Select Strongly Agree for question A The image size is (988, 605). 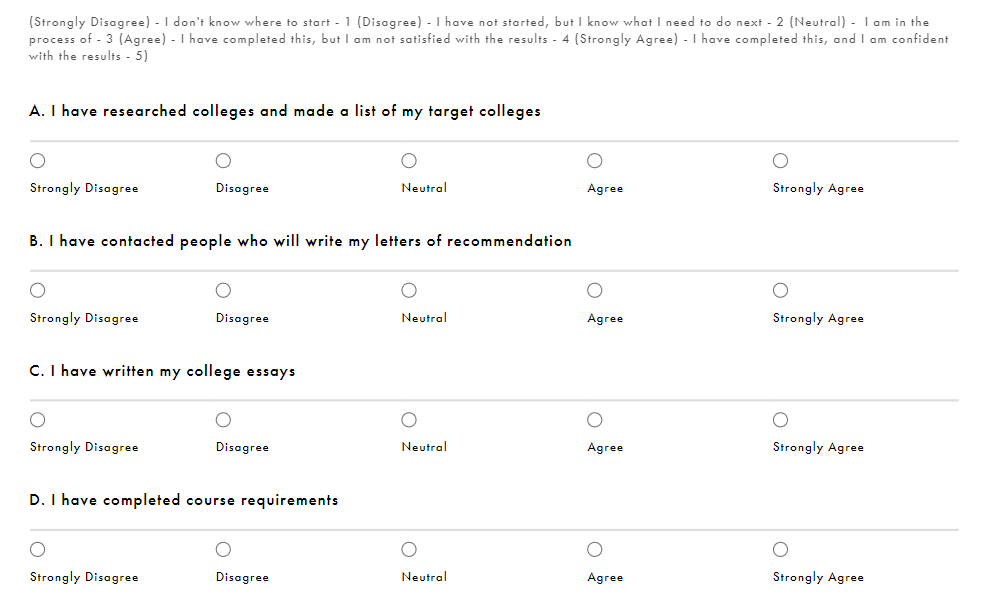(x=781, y=161)
